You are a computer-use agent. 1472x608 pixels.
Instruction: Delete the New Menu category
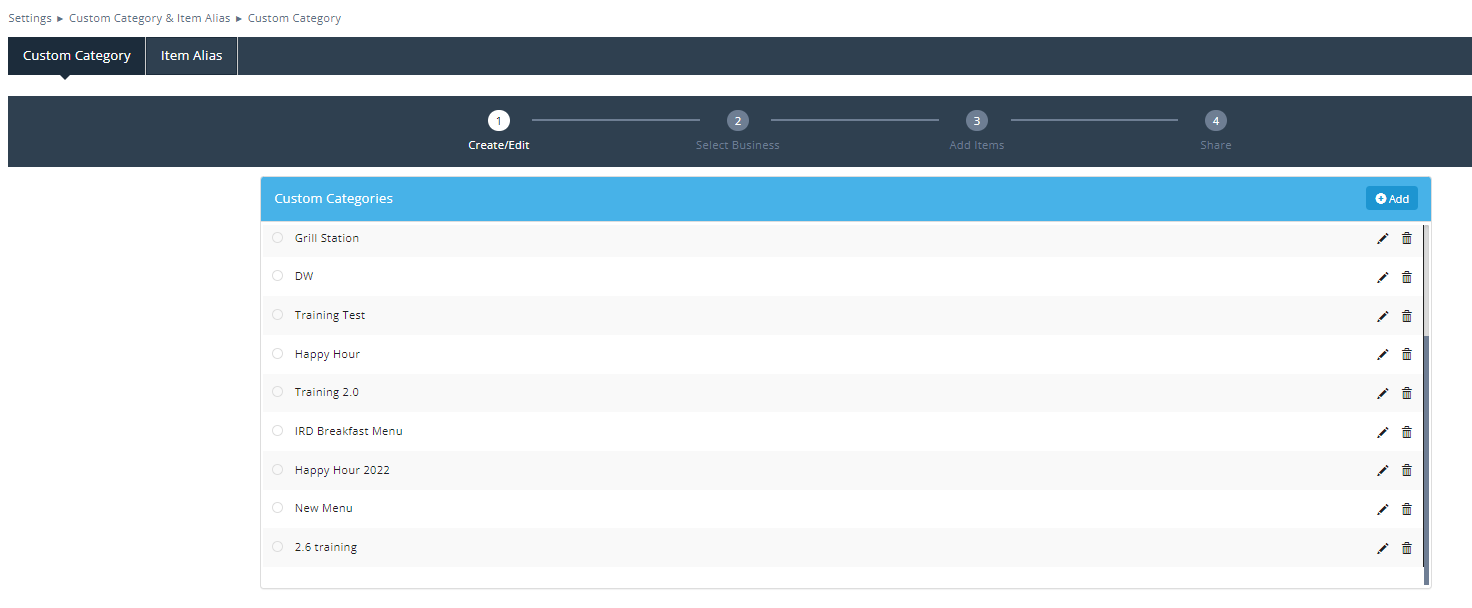tap(1406, 509)
